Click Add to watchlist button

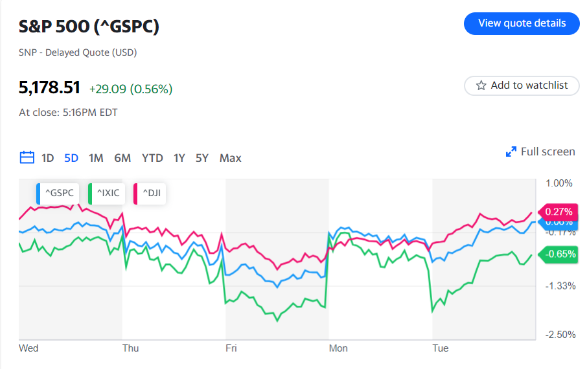[522, 86]
